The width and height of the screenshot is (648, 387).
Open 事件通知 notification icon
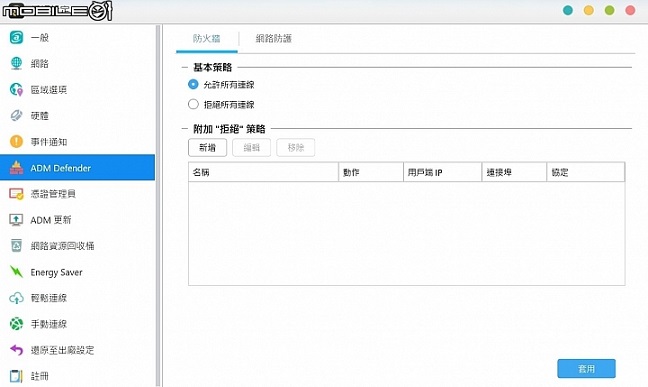17,141
